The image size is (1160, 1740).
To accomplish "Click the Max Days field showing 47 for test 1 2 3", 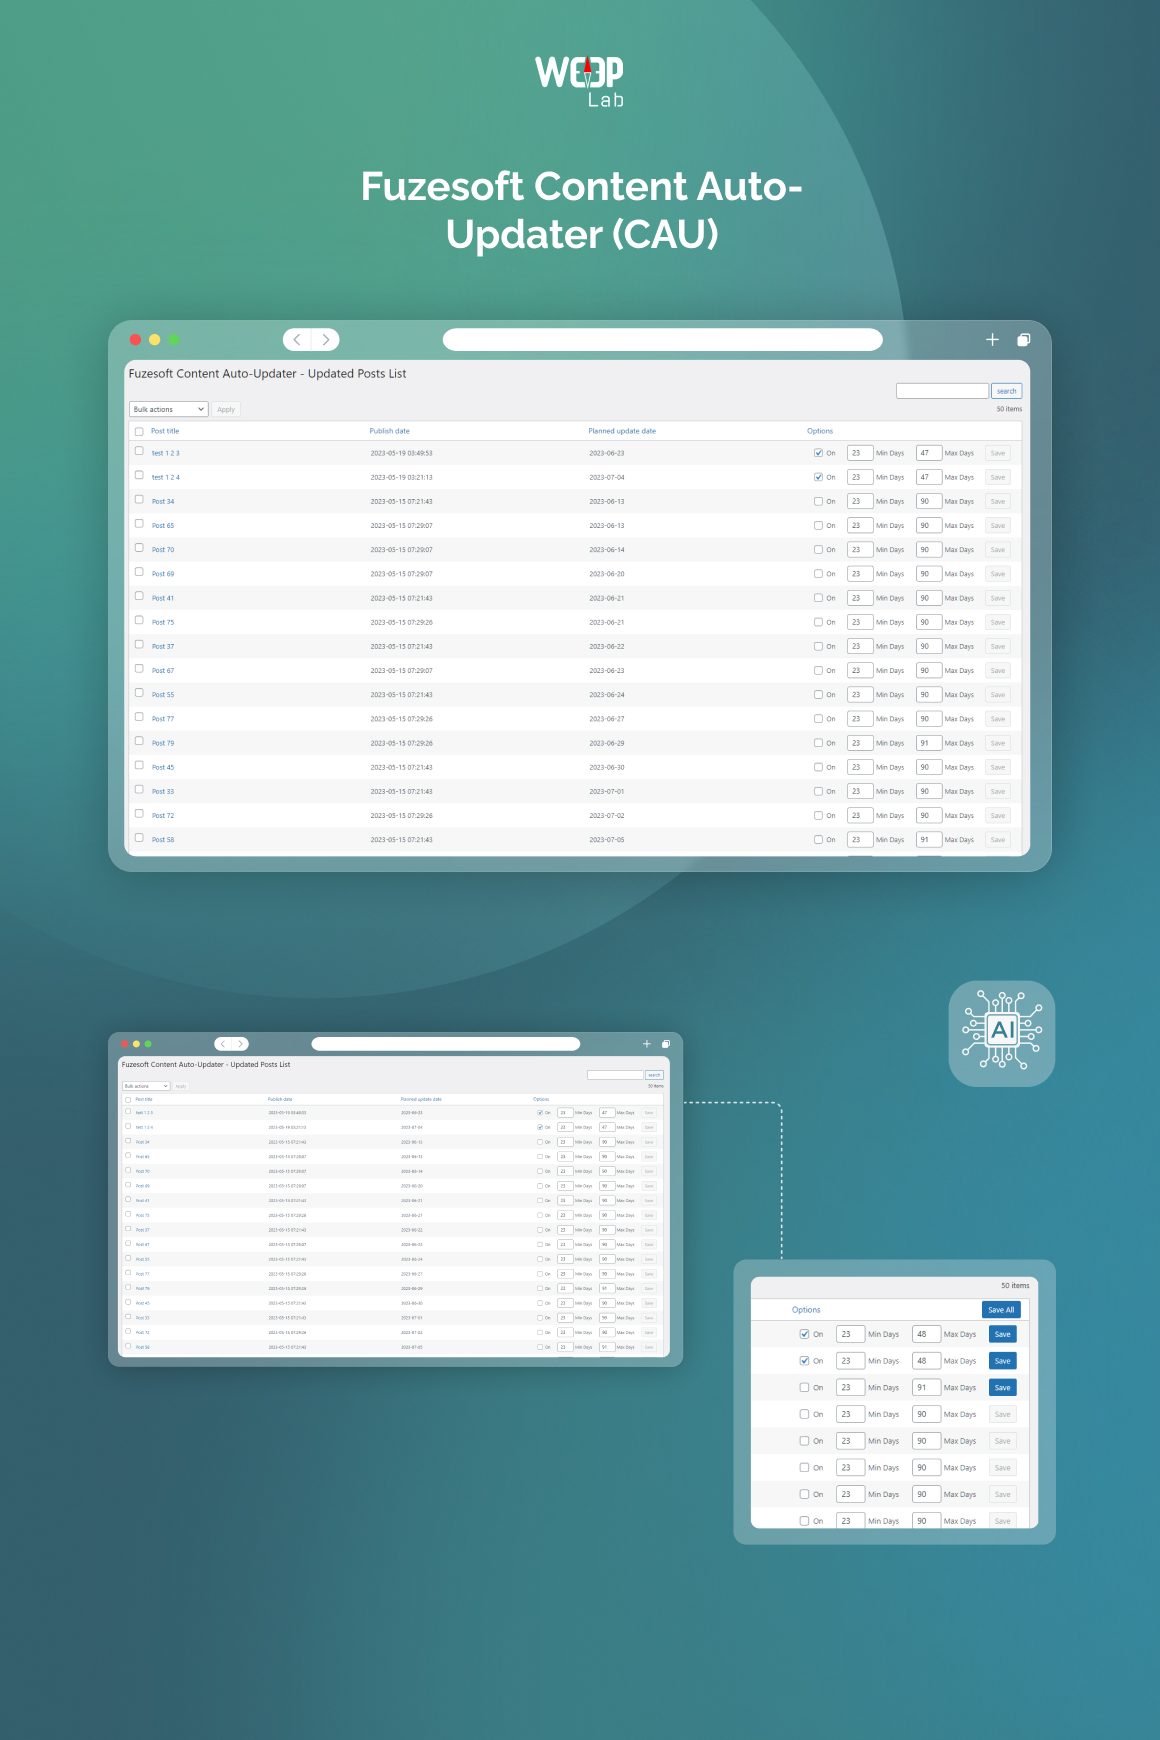I will (929, 453).
